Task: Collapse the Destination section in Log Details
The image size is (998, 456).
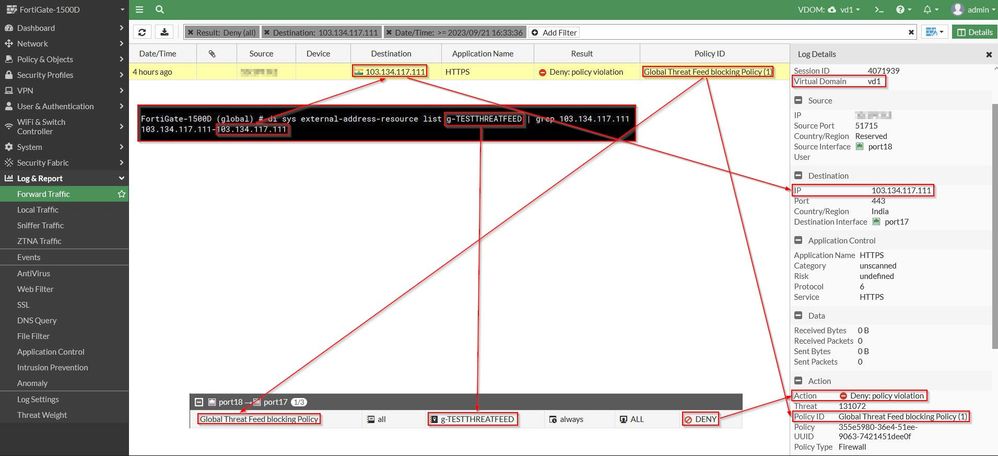Action: pos(798,176)
